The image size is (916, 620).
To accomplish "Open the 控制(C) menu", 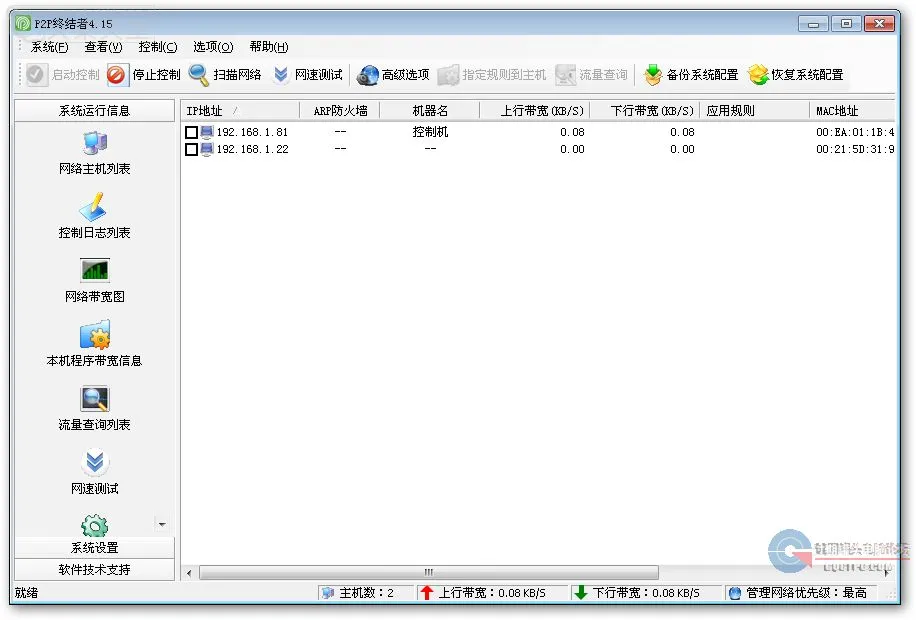I will 157,47.
